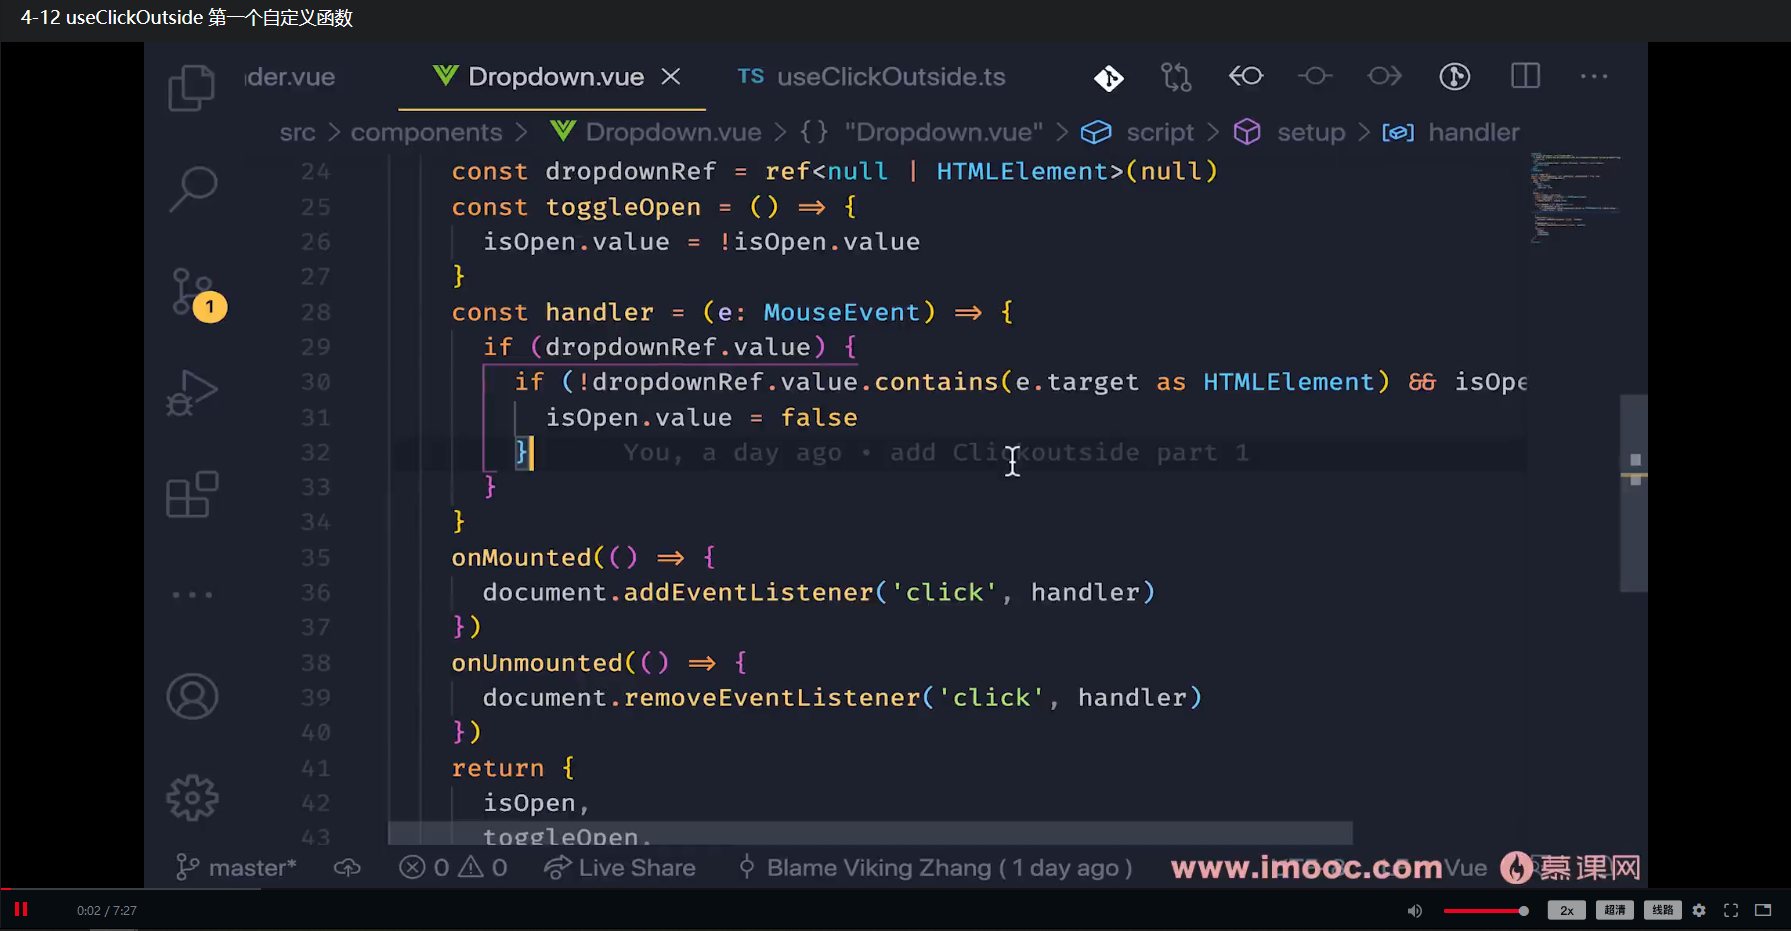Open problems via errors and warnings count
Image resolution: width=1791 pixels, height=931 pixels.
coord(453,867)
